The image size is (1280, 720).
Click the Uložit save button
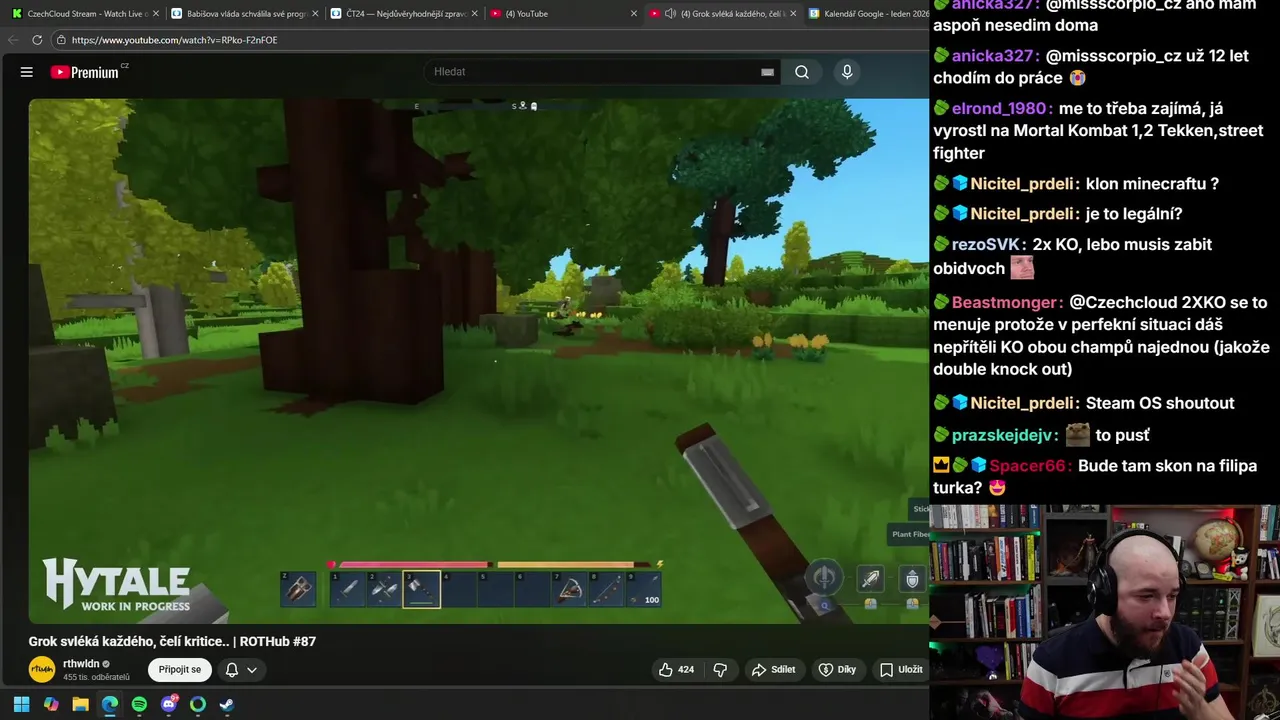click(901, 670)
